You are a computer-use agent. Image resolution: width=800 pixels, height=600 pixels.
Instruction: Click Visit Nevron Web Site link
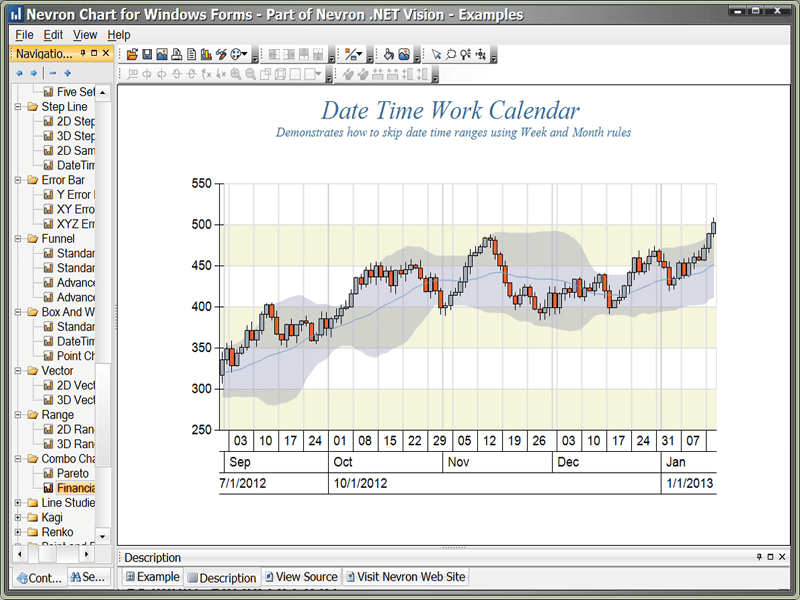[405, 577]
